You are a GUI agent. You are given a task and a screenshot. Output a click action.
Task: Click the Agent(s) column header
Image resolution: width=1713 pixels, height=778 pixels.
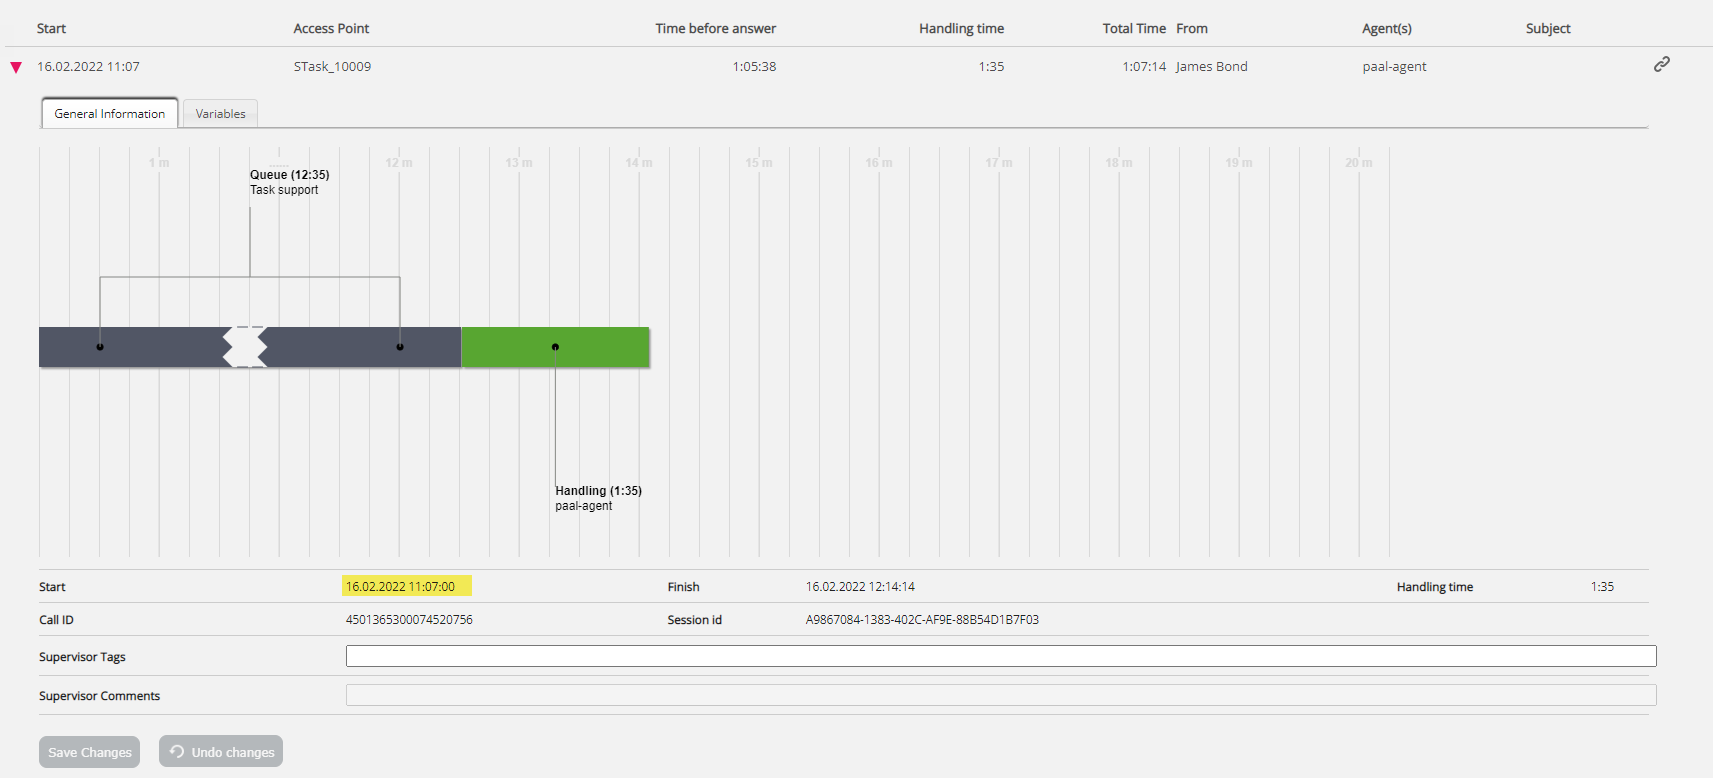[1386, 29]
